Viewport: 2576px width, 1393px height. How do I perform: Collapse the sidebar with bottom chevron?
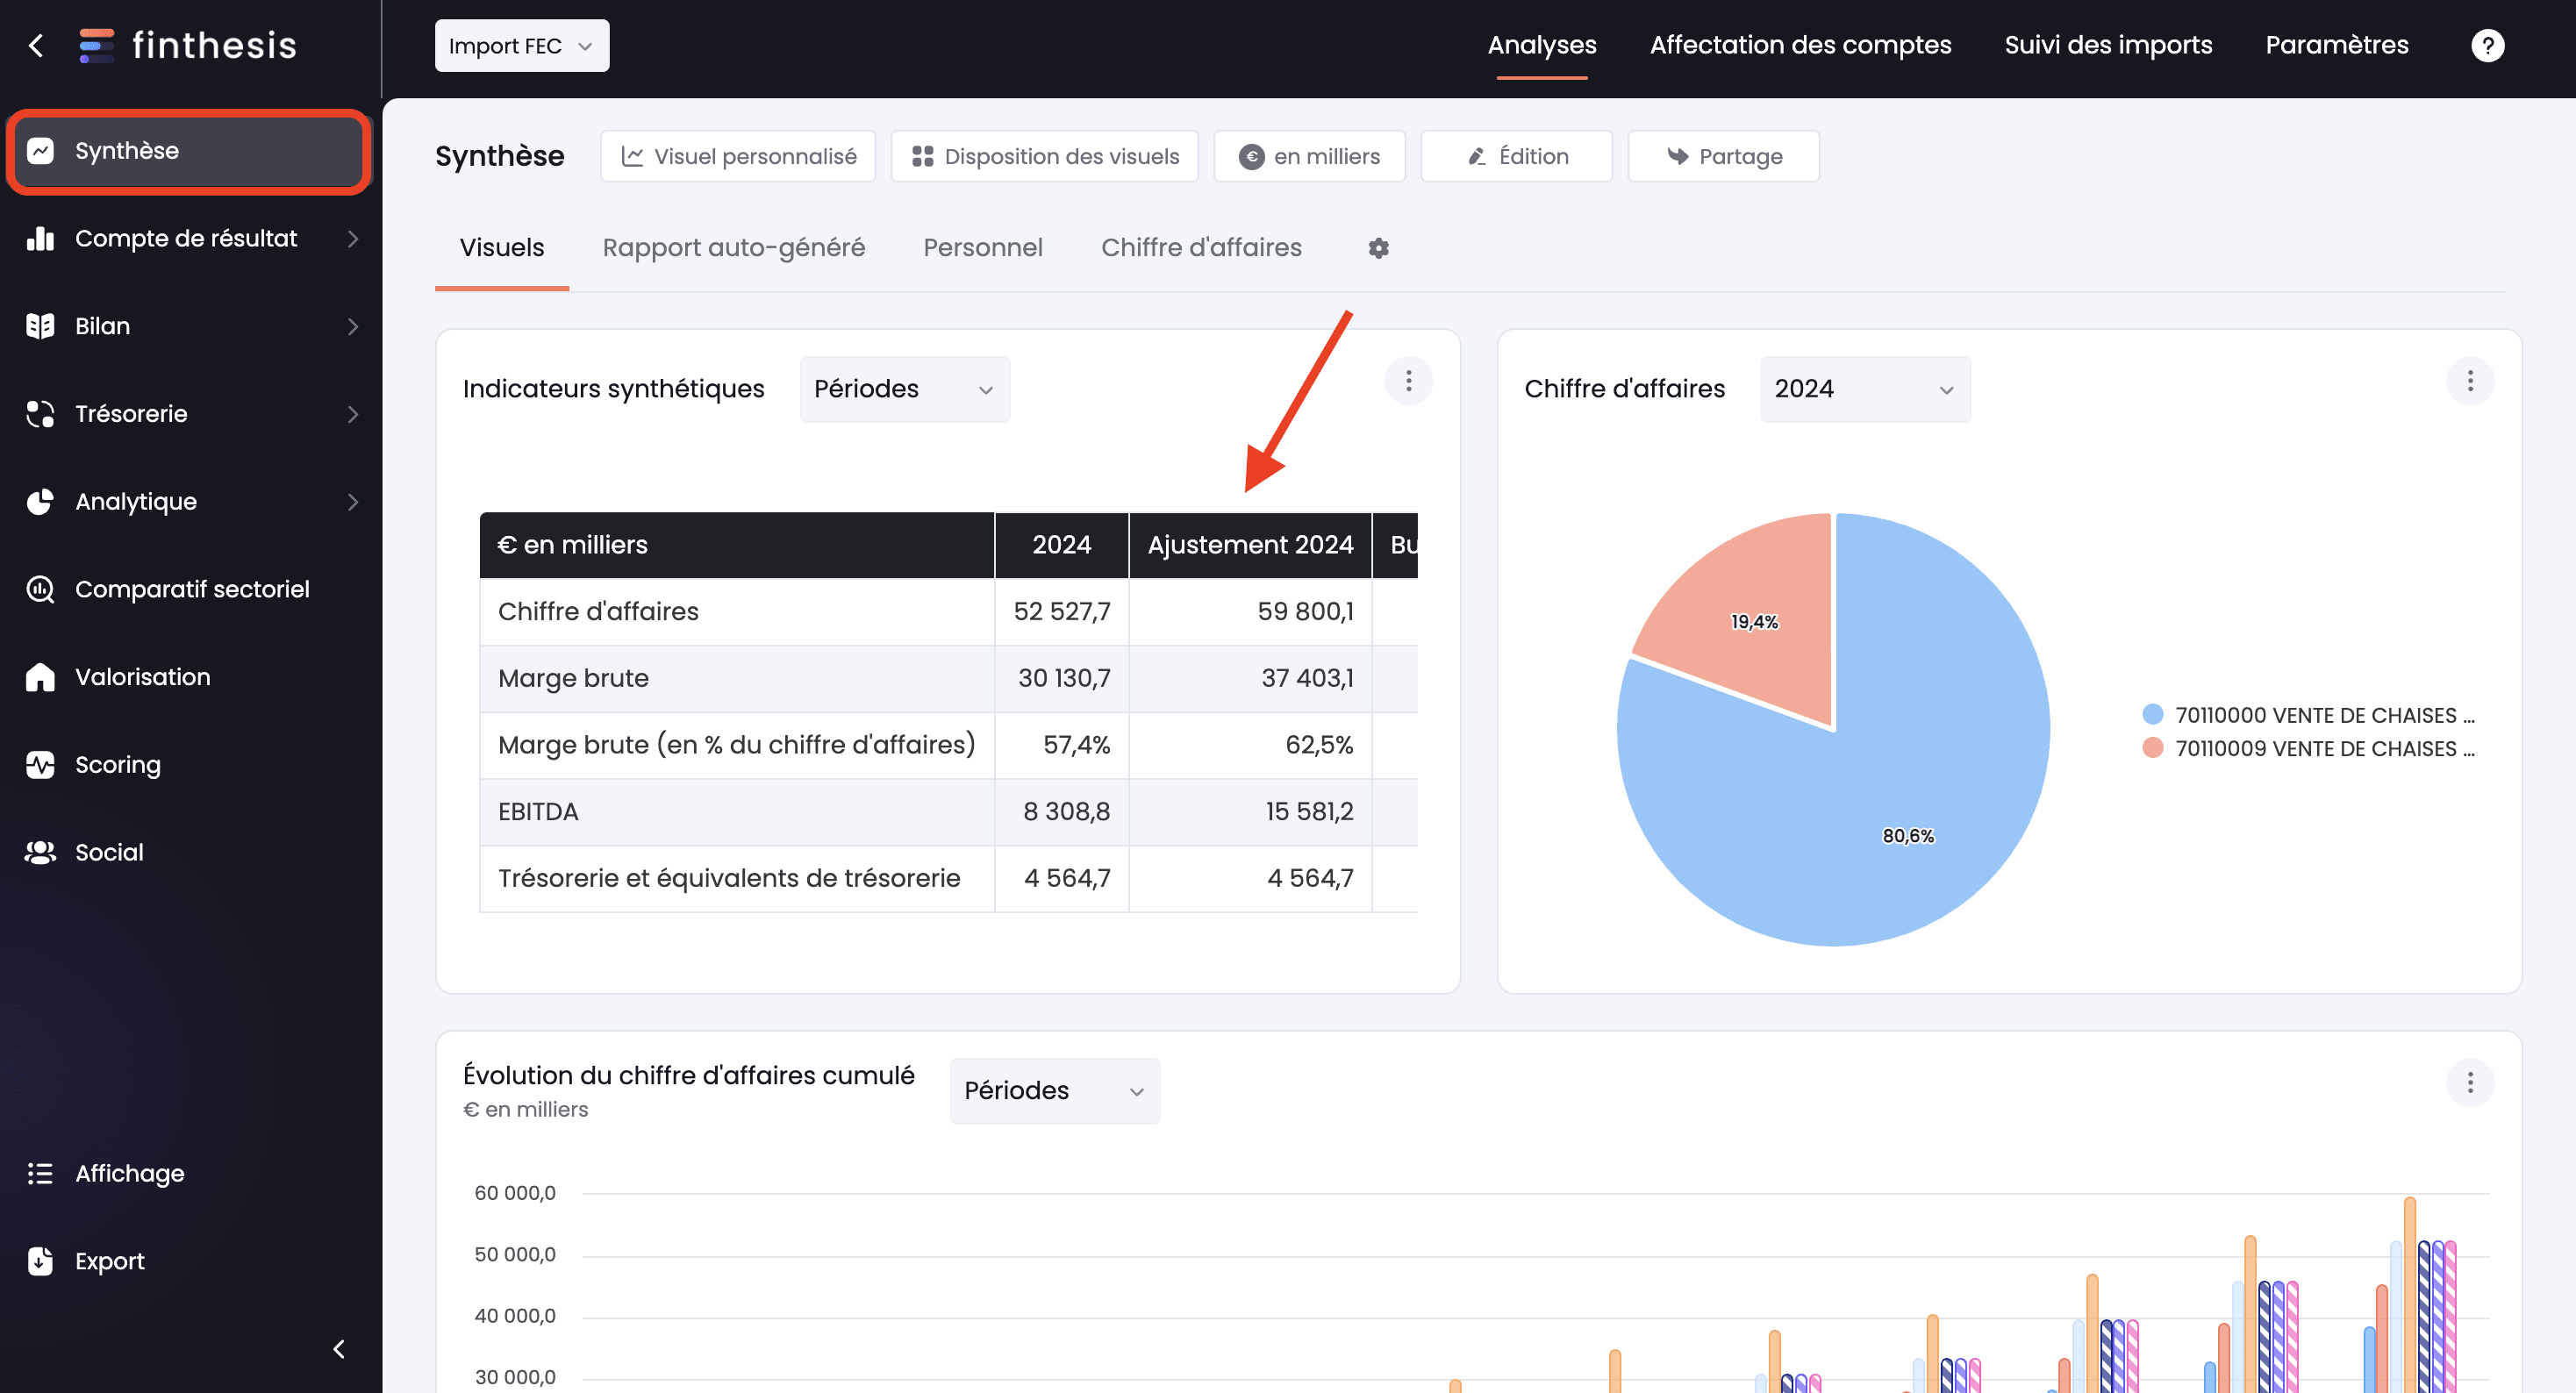pos(339,1349)
